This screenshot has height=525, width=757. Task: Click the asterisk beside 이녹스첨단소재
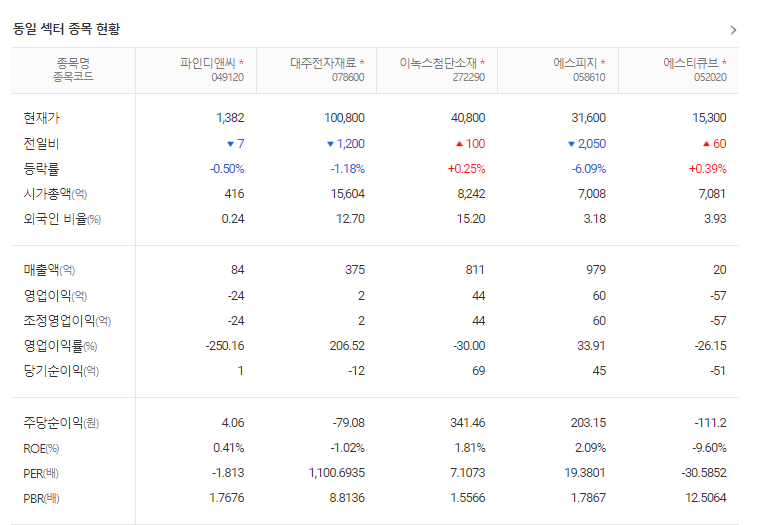[x=482, y=62]
